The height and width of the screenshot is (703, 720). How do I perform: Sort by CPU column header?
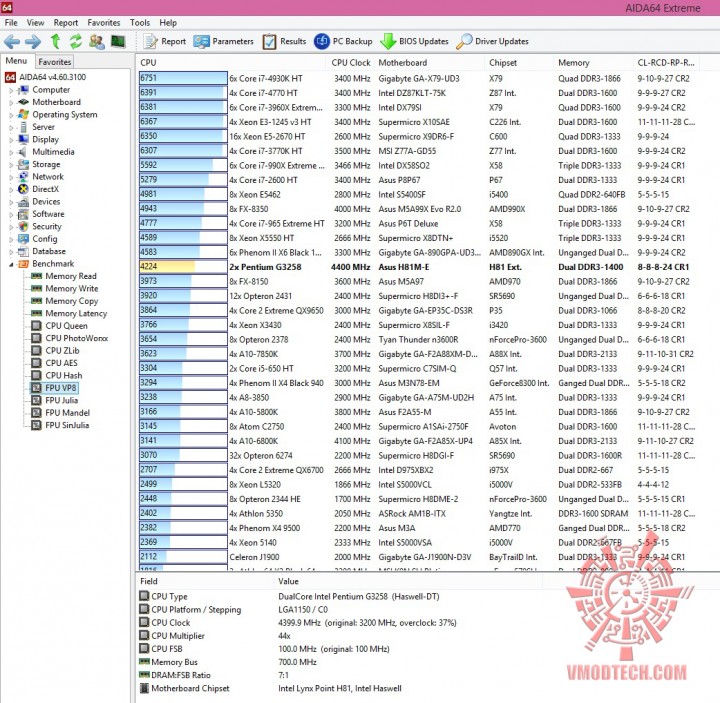[232, 62]
